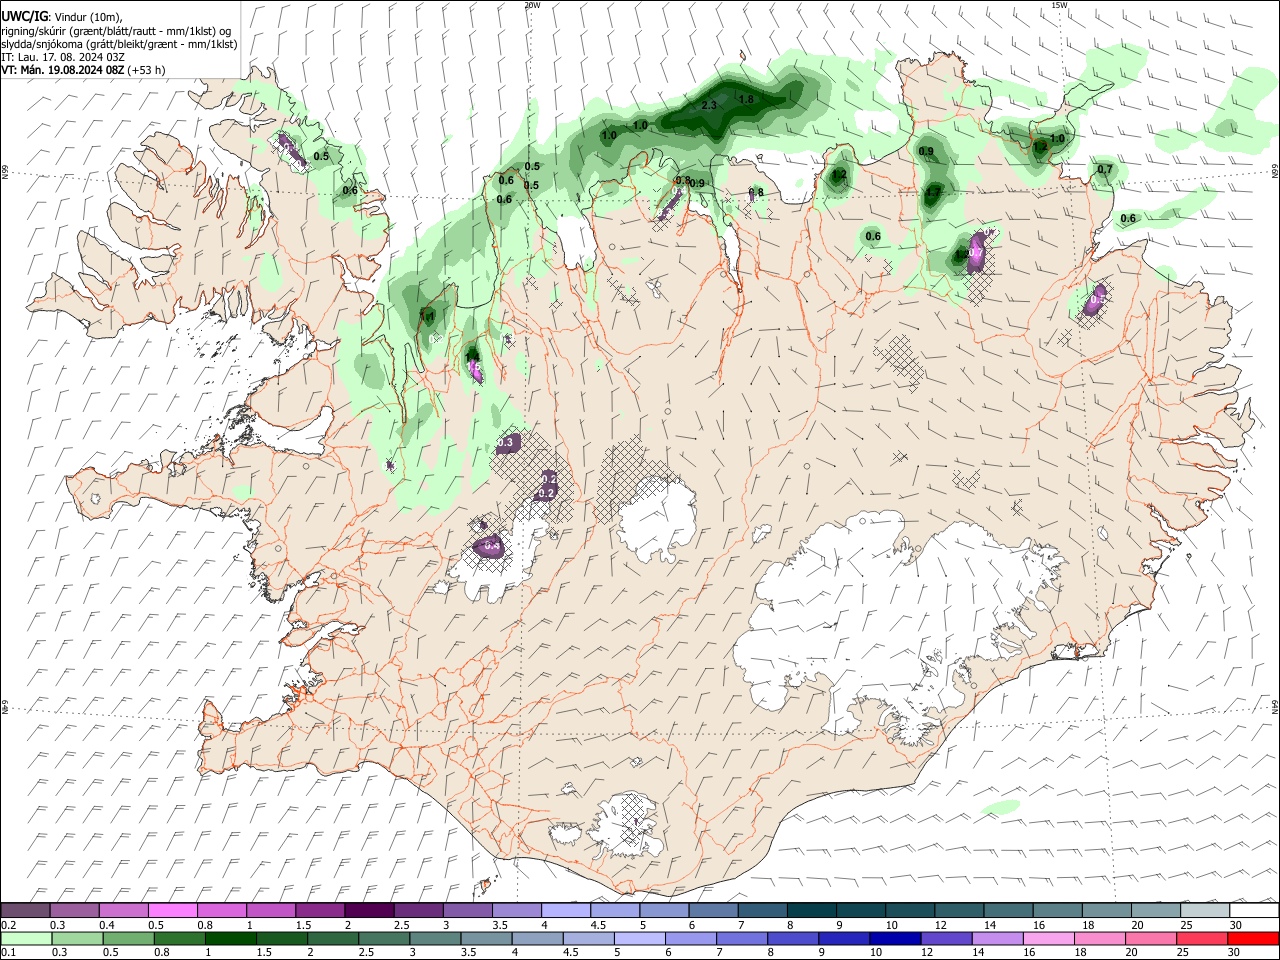The width and height of the screenshot is (1280, 960).
Task: Click the 'IT: Lau. 17. 08. 2024 03Z' line
Action: click(63, 57)
